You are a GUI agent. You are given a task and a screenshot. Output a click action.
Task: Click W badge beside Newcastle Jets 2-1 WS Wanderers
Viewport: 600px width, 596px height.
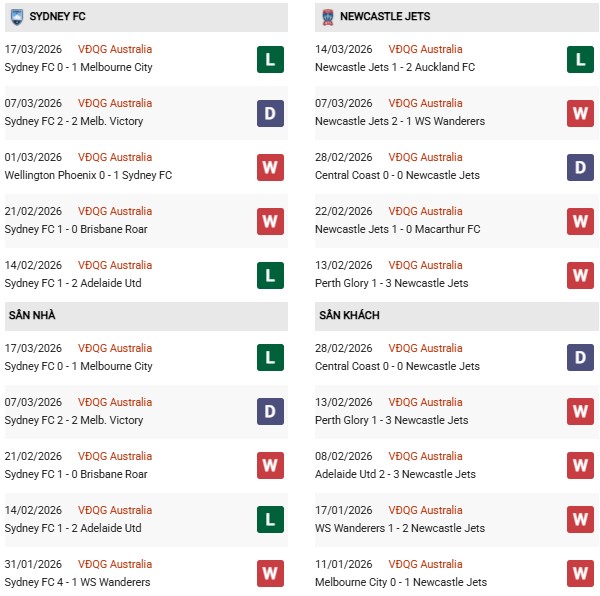(x=580, y=113)
